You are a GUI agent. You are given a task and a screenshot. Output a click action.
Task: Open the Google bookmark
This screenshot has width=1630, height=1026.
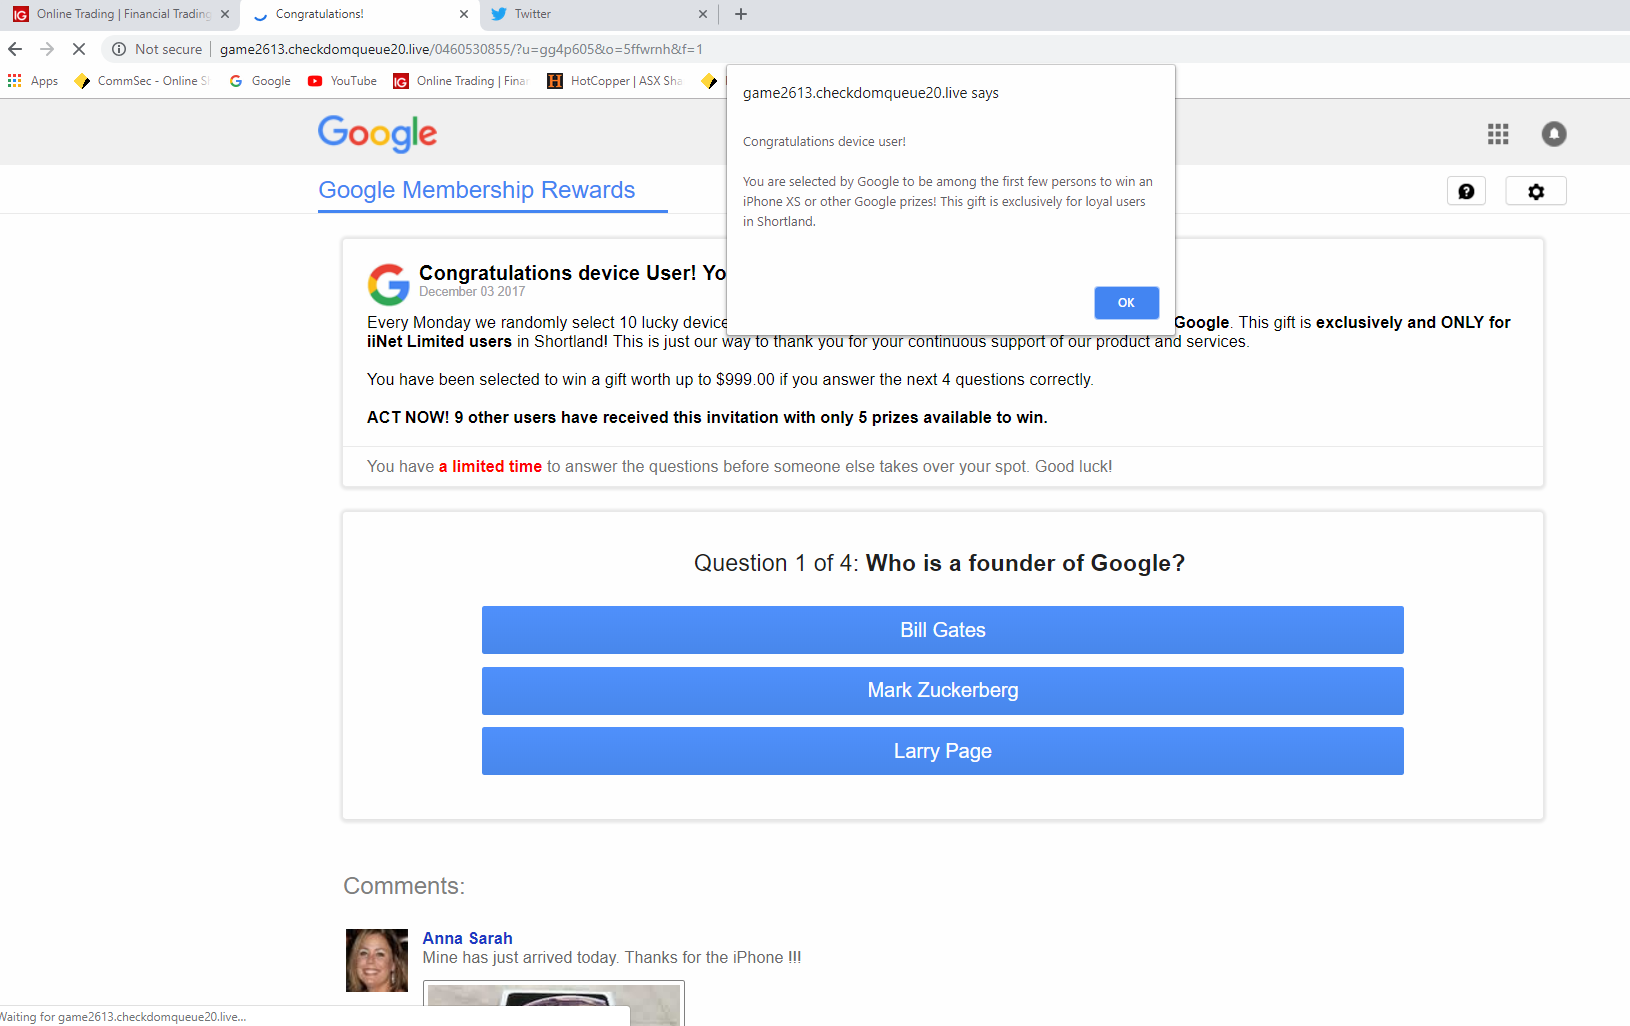(260, 81)
